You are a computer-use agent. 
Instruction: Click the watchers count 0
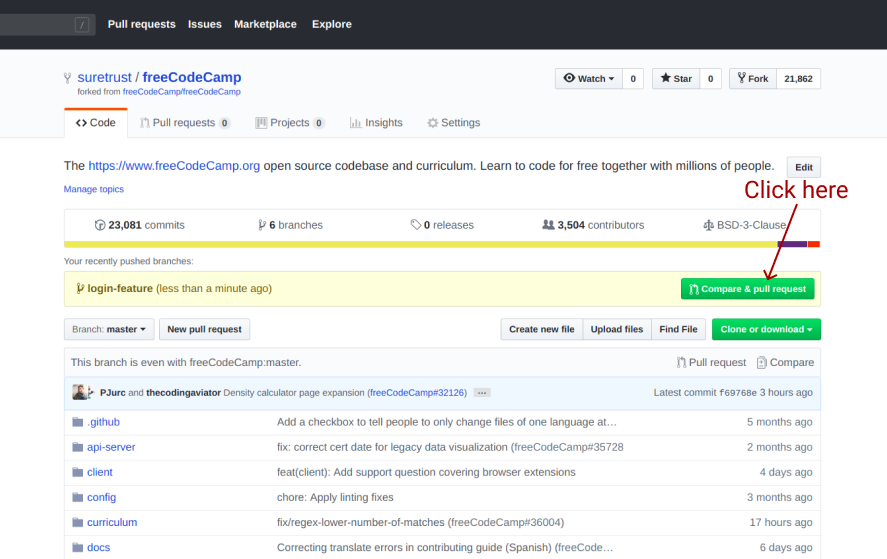pos(633,79)
